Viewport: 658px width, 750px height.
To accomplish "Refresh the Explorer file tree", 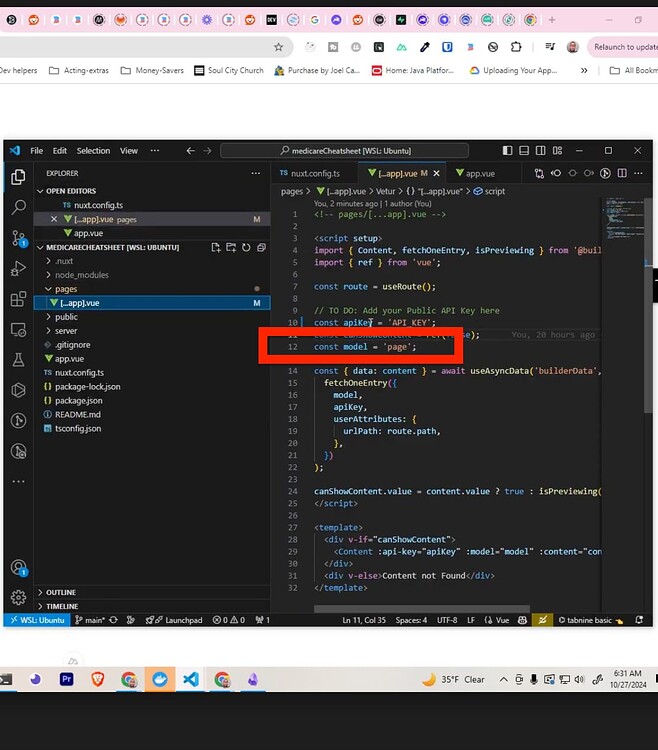I will point(246,247).
